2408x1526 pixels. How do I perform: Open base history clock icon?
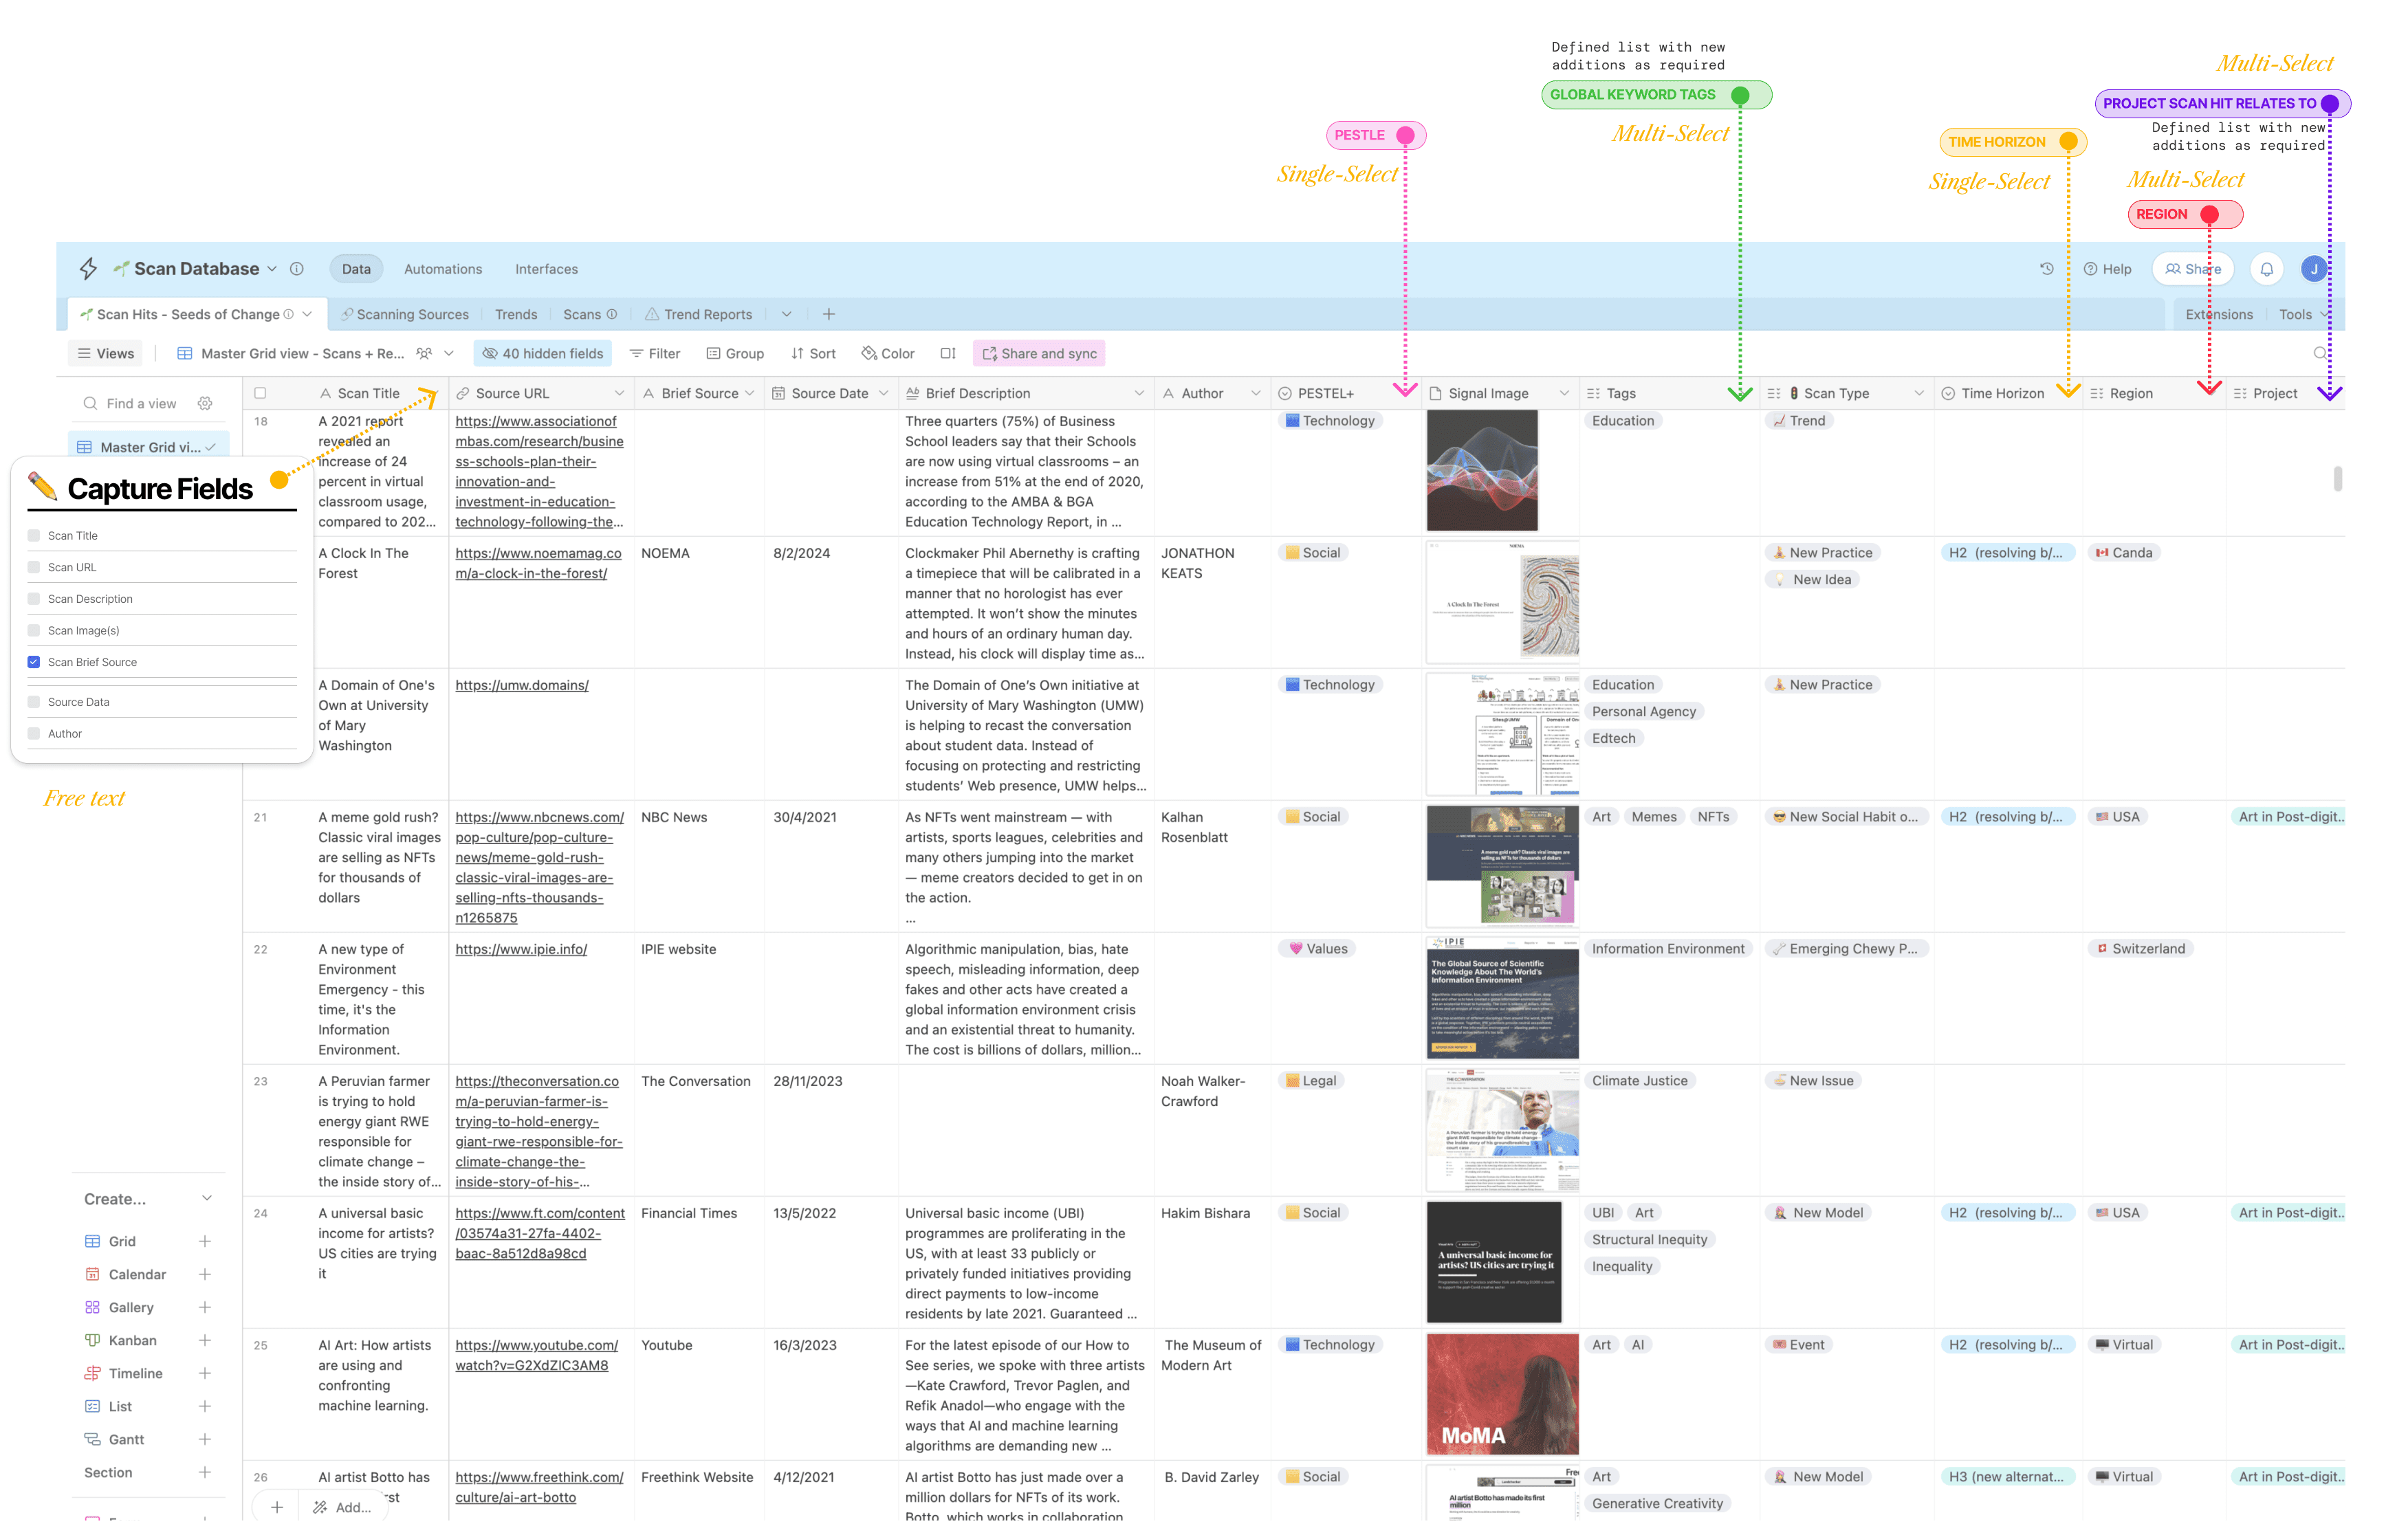click(x=2047, y=269)
